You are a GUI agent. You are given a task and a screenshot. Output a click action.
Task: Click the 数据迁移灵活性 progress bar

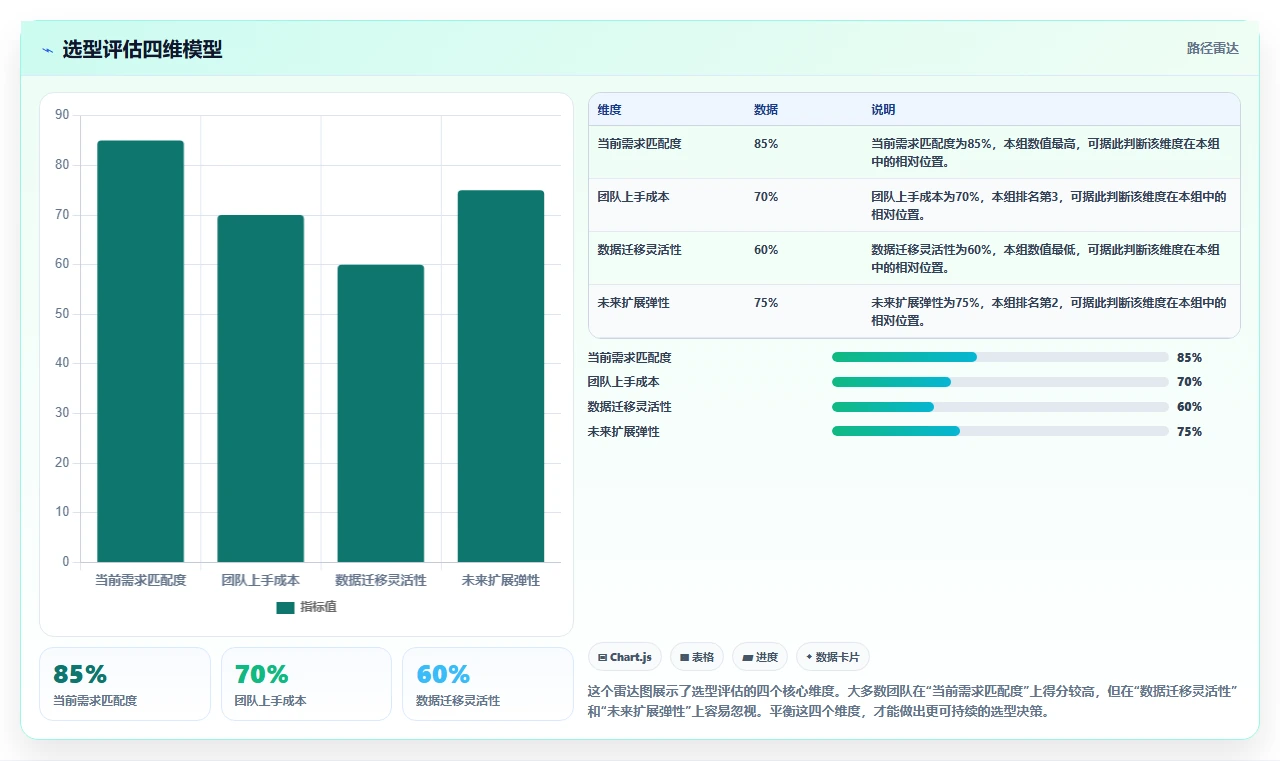coord(1000,407)
